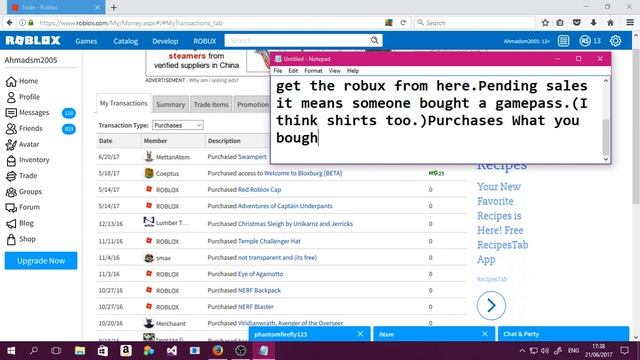The image size is (640, 360).
Task: Open the browser downloads arrow
Action: coord(593,23)
